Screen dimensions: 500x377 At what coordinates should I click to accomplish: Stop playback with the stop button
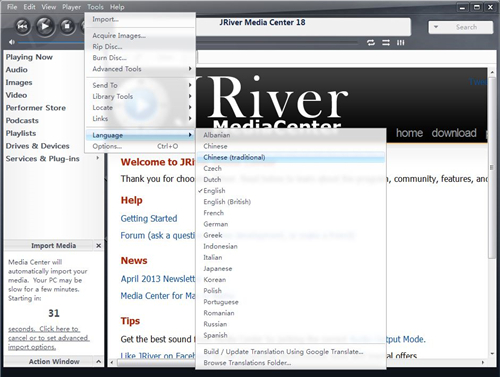tap(67, 26)
